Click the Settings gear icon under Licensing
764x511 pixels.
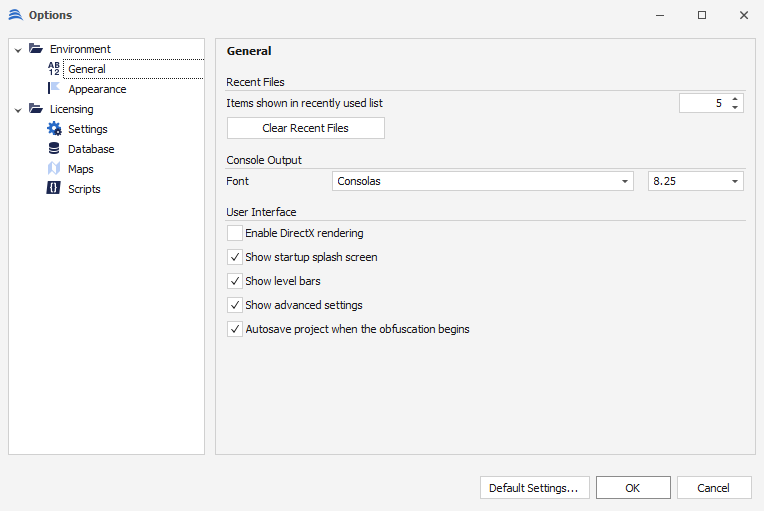click(54, 129)
